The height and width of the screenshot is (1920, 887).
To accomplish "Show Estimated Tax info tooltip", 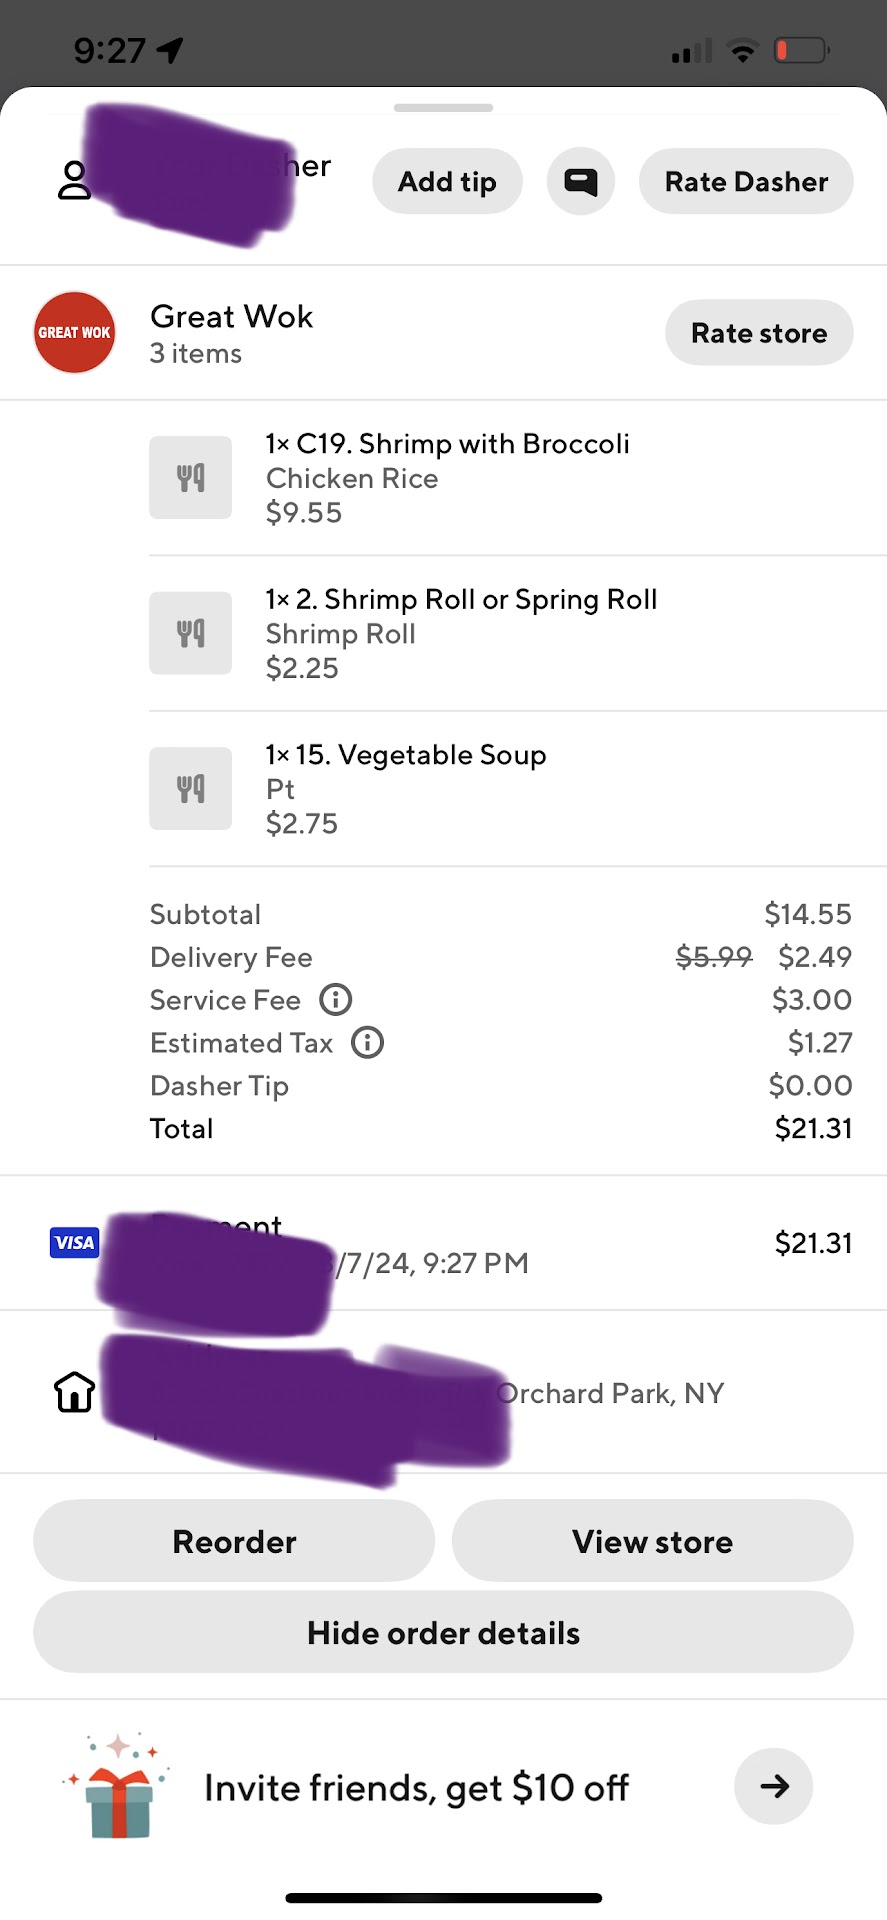I will click(x=367, y=1042).
